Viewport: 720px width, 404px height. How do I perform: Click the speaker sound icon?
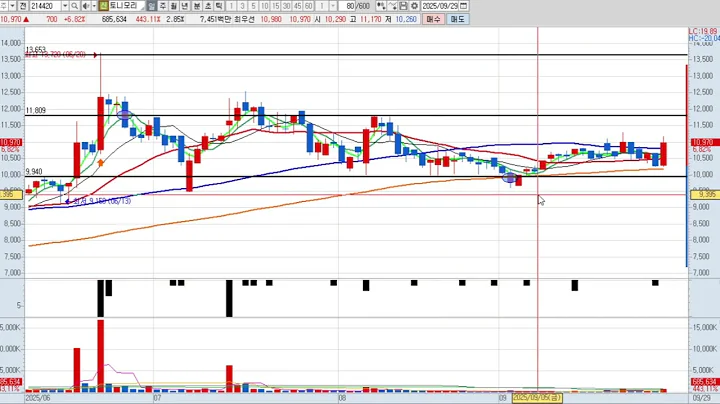86,6
